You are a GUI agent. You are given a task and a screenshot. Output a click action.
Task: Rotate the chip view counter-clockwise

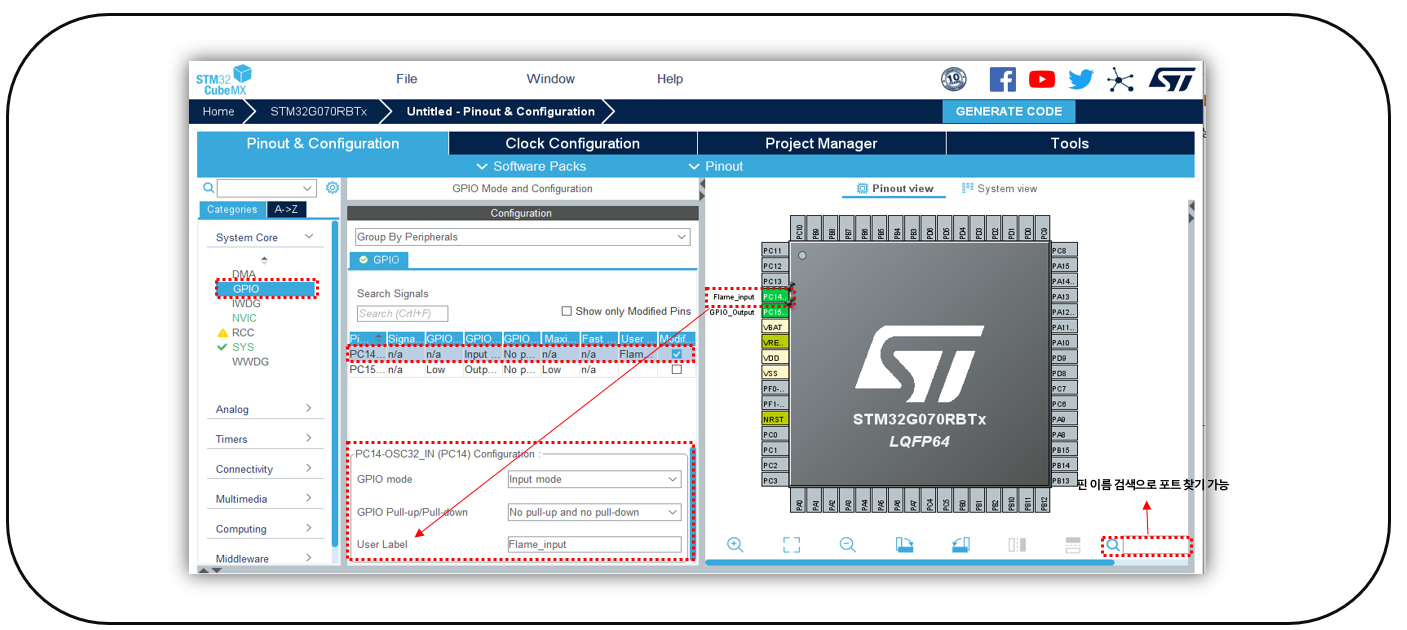(961, 545)
